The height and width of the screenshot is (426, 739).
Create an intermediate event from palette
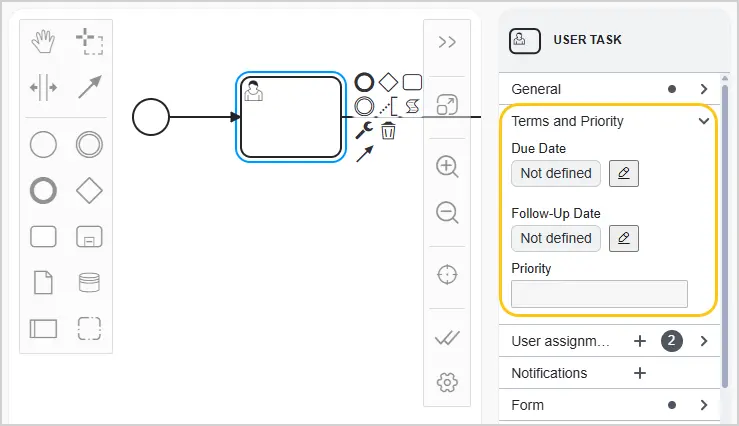(89, 144)
